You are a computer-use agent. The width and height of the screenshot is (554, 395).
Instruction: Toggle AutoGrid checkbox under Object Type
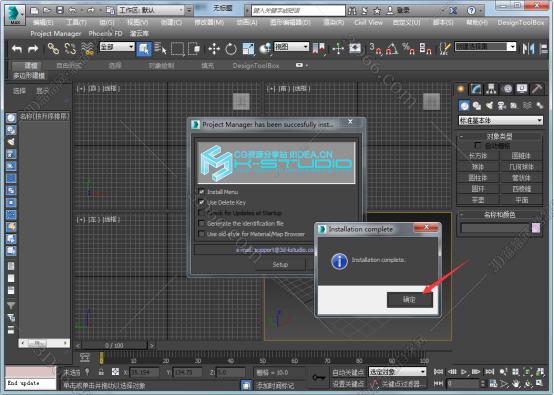(478, 146)
